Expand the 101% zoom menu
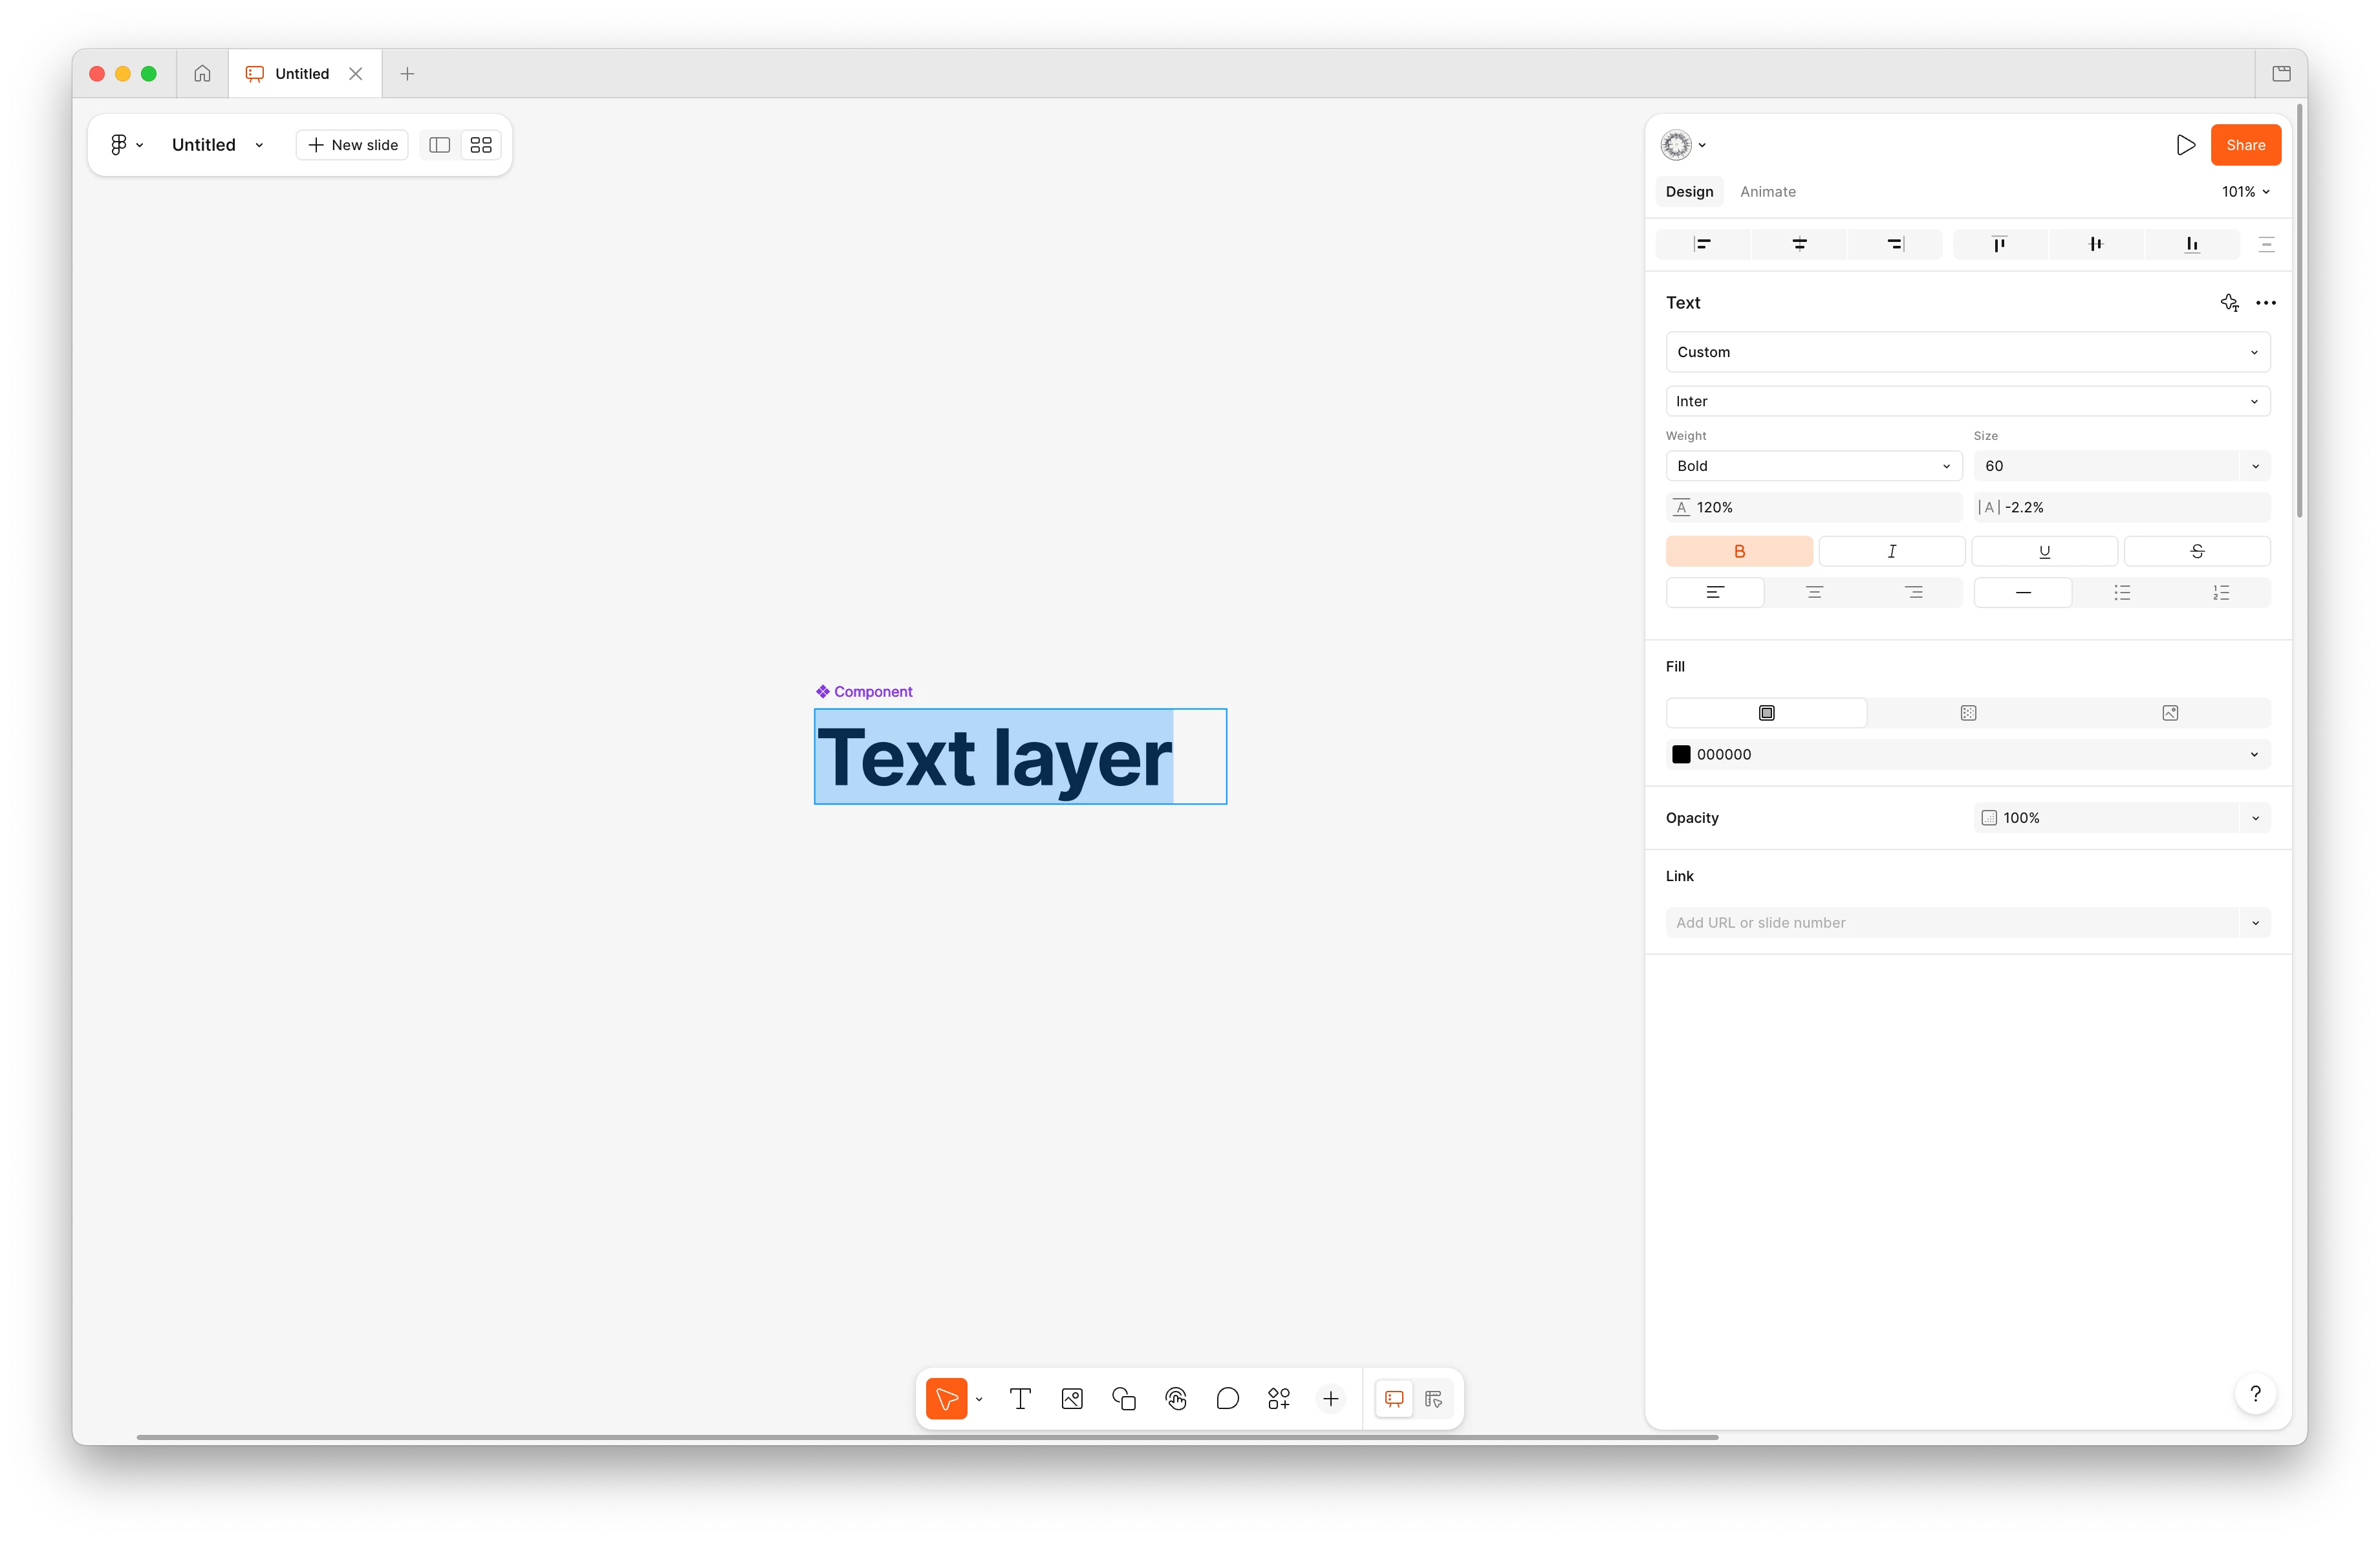The height and width of the screenshot is (1541, 2380). (2245, 192)
